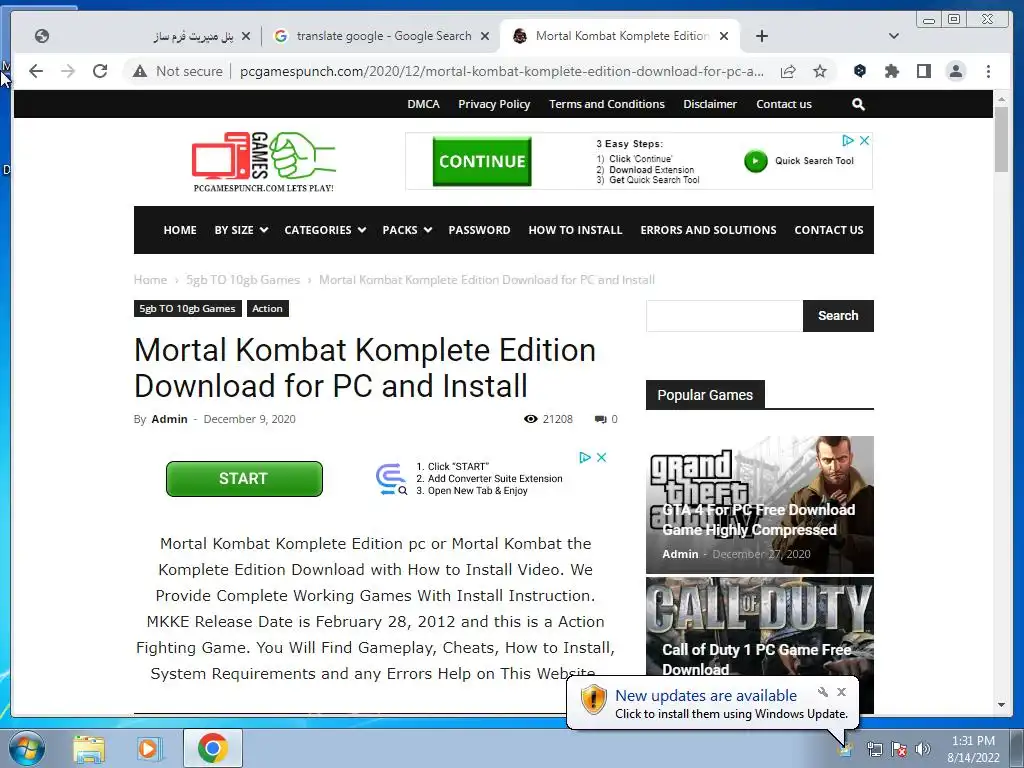The image size is (1024, 768).
Task: Open Terms and Conditions link
Action: [607, 104]
